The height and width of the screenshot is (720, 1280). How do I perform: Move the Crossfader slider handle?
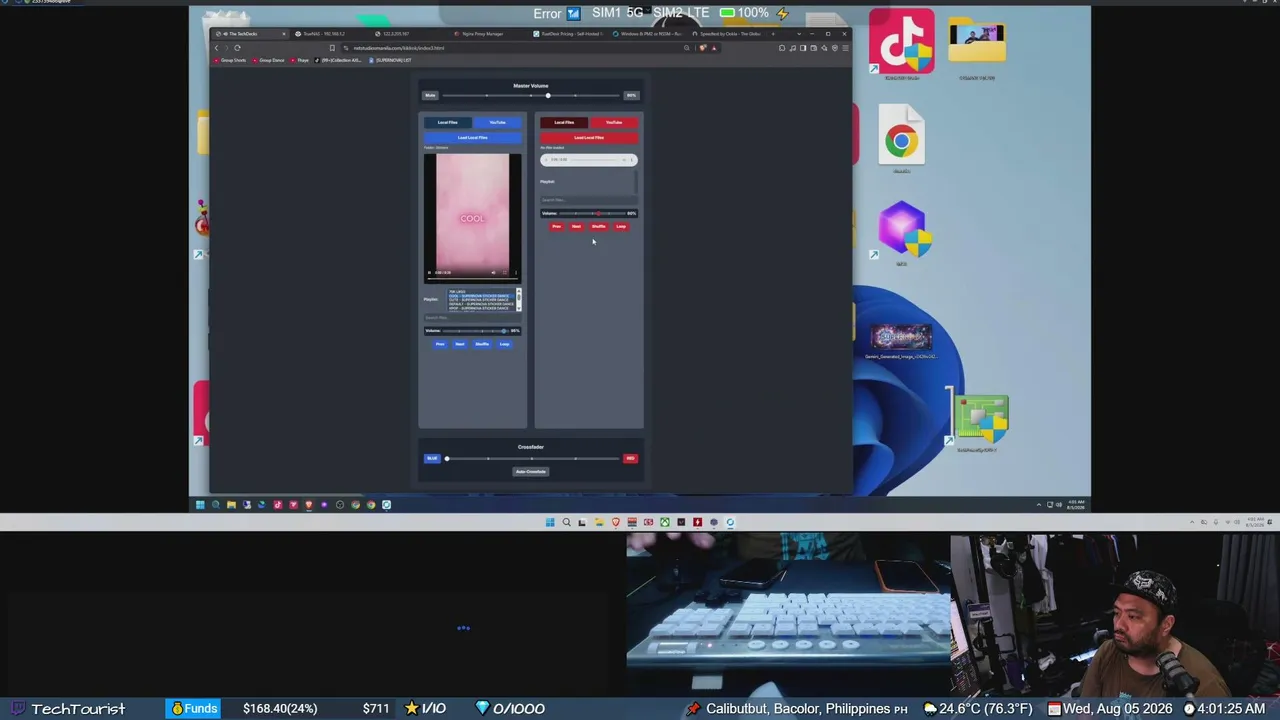pyautogui.click(x=447, y=459)
